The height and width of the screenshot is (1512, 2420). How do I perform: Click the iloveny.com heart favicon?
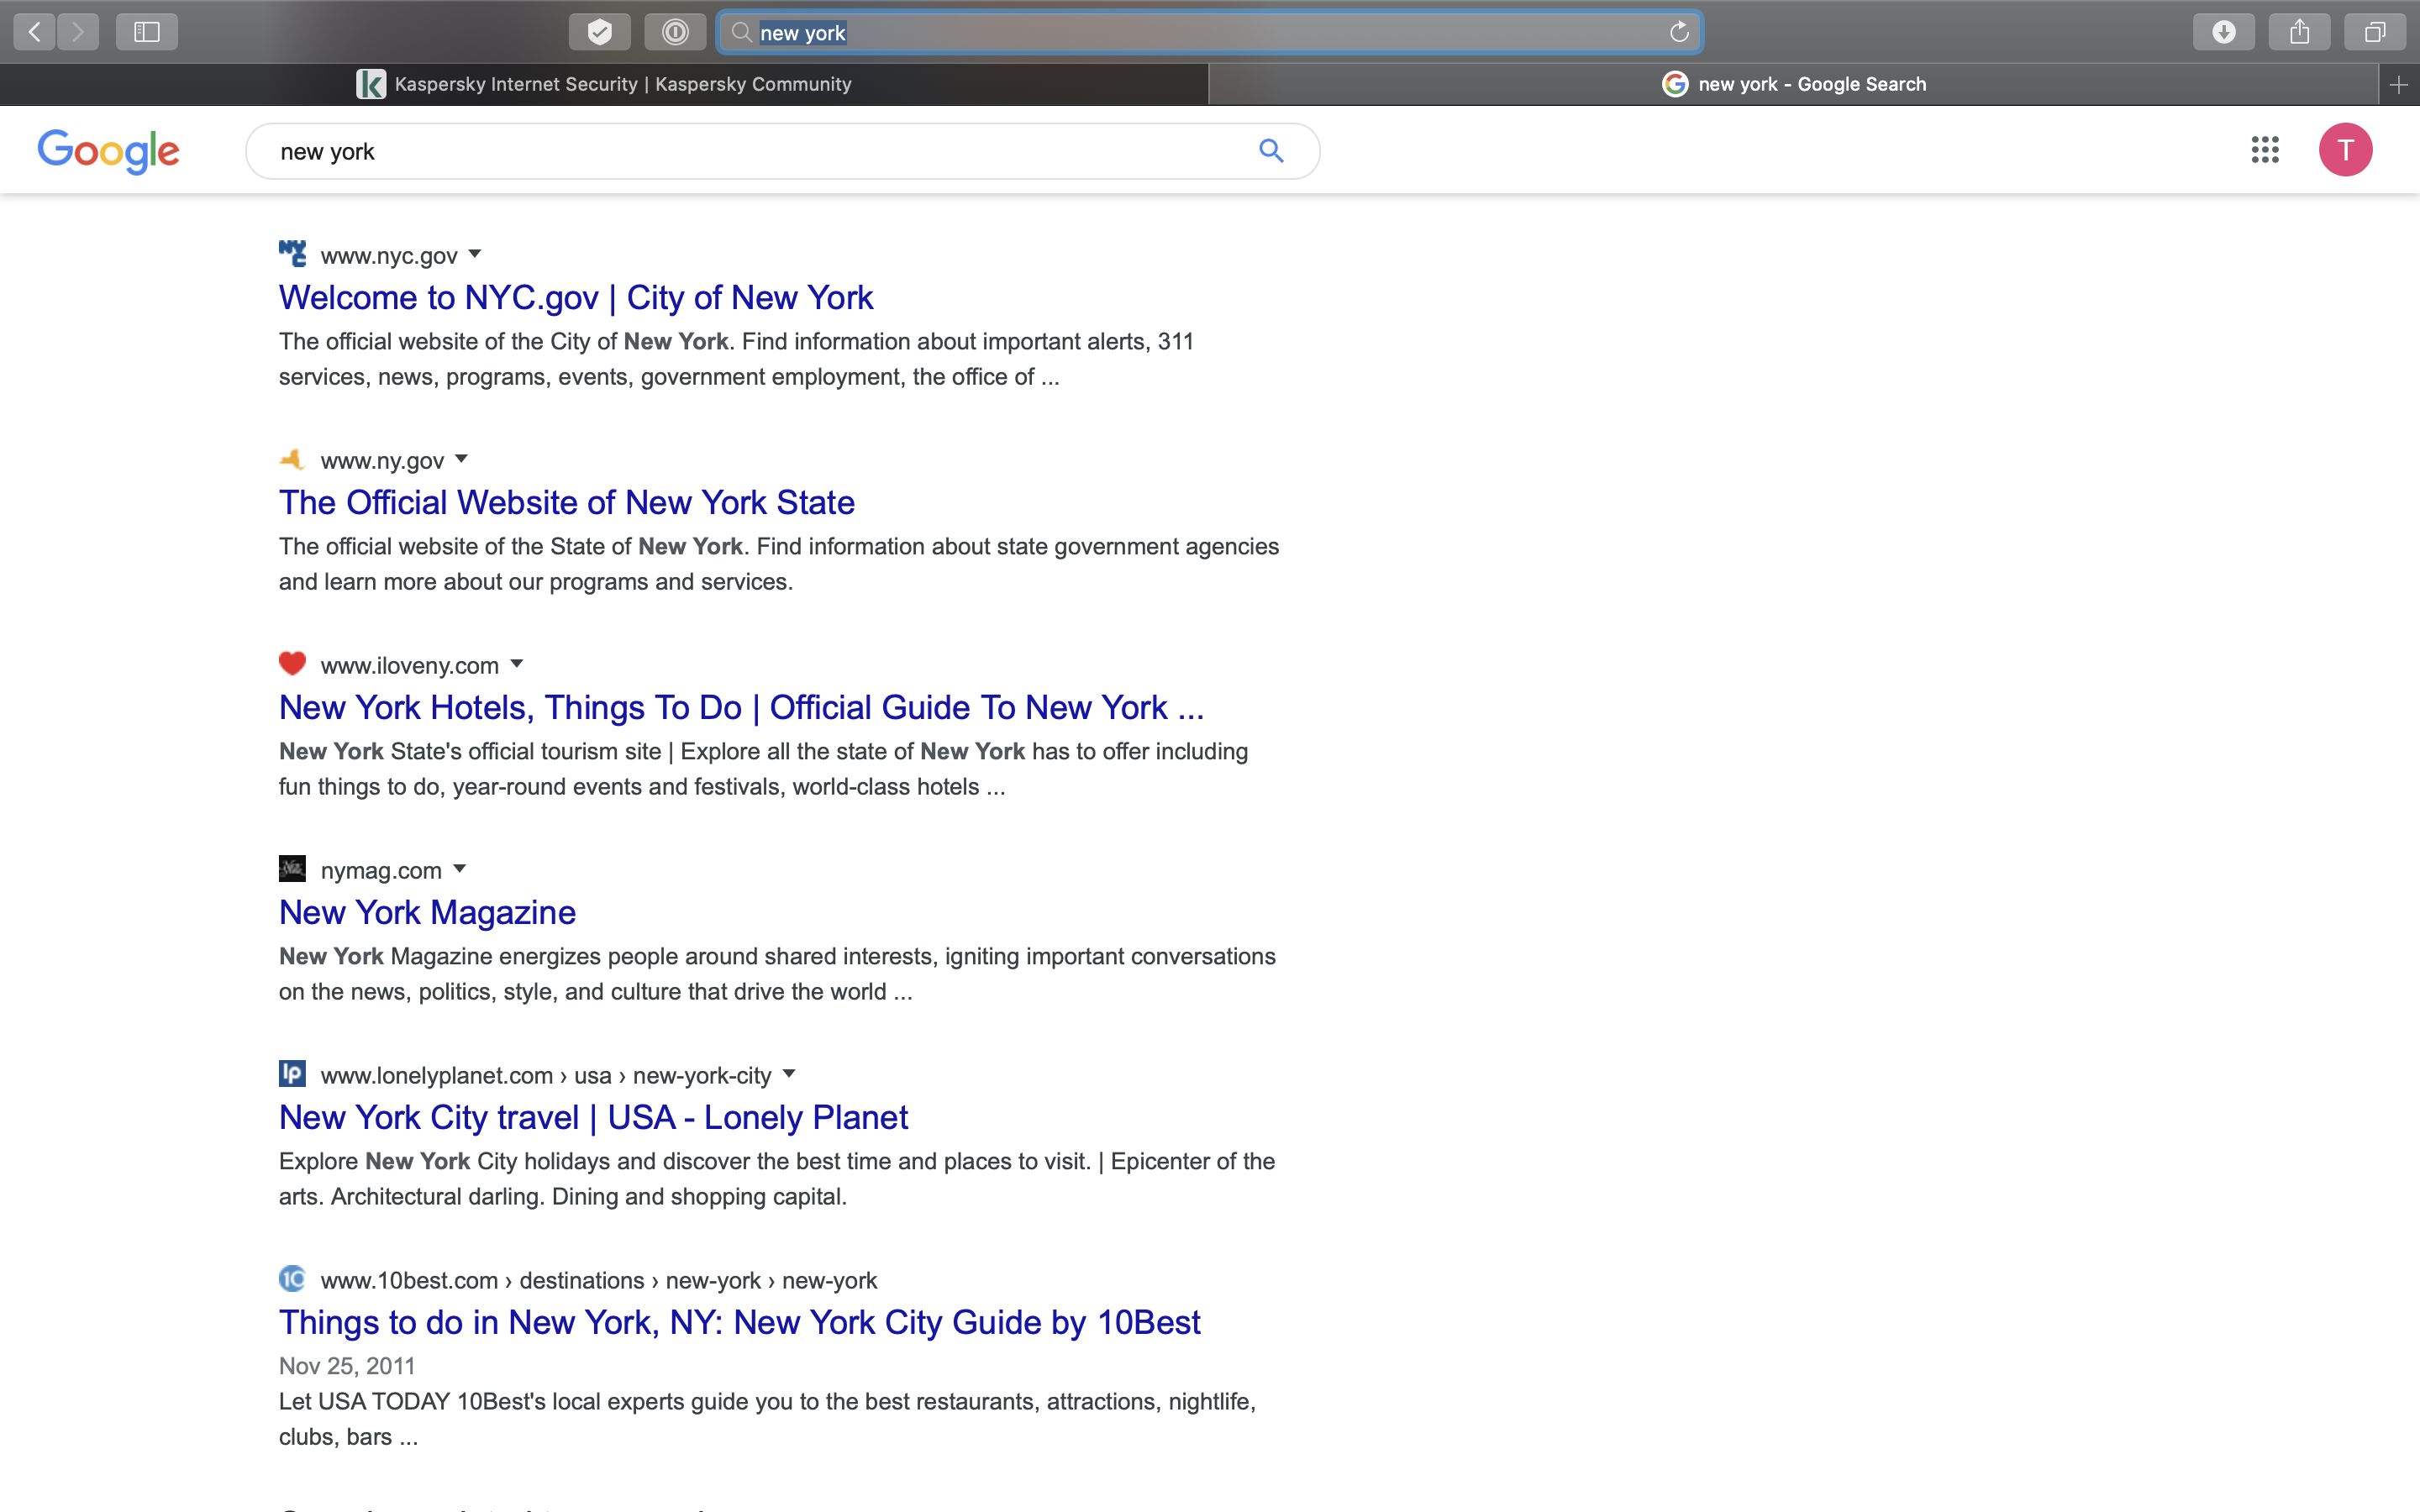click(292, 664)
